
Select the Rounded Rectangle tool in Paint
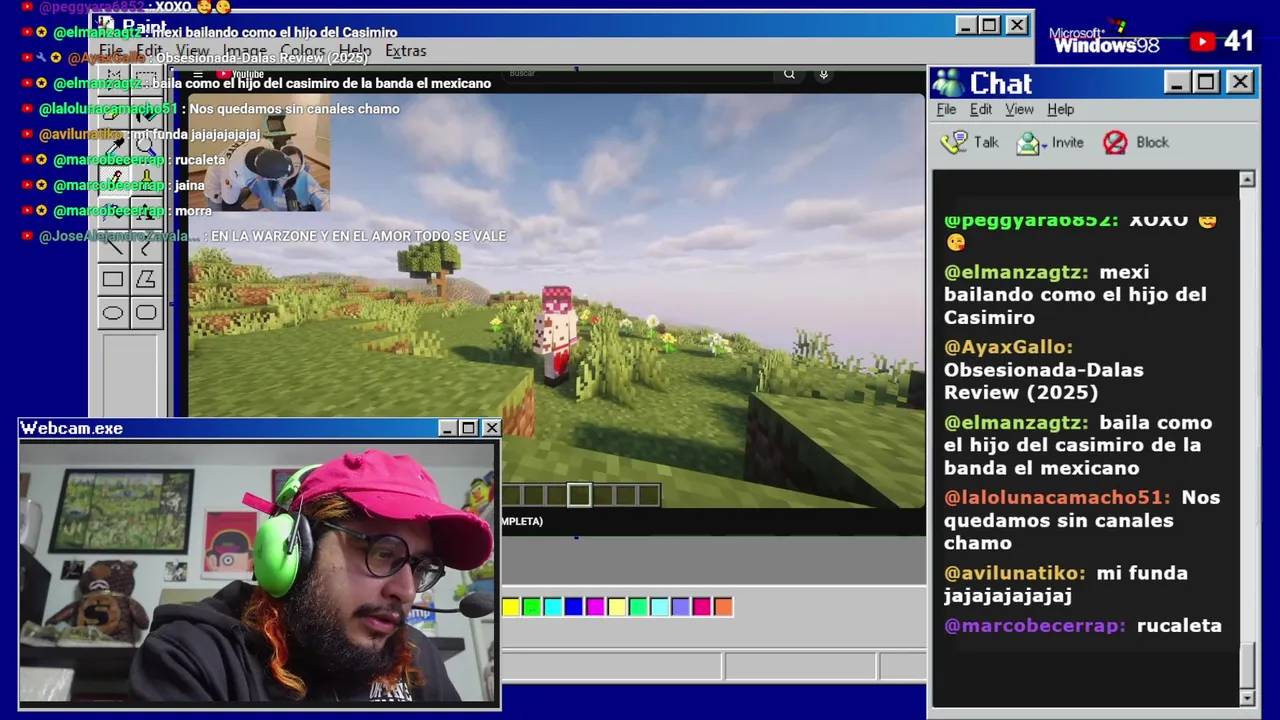coord(146,314)
